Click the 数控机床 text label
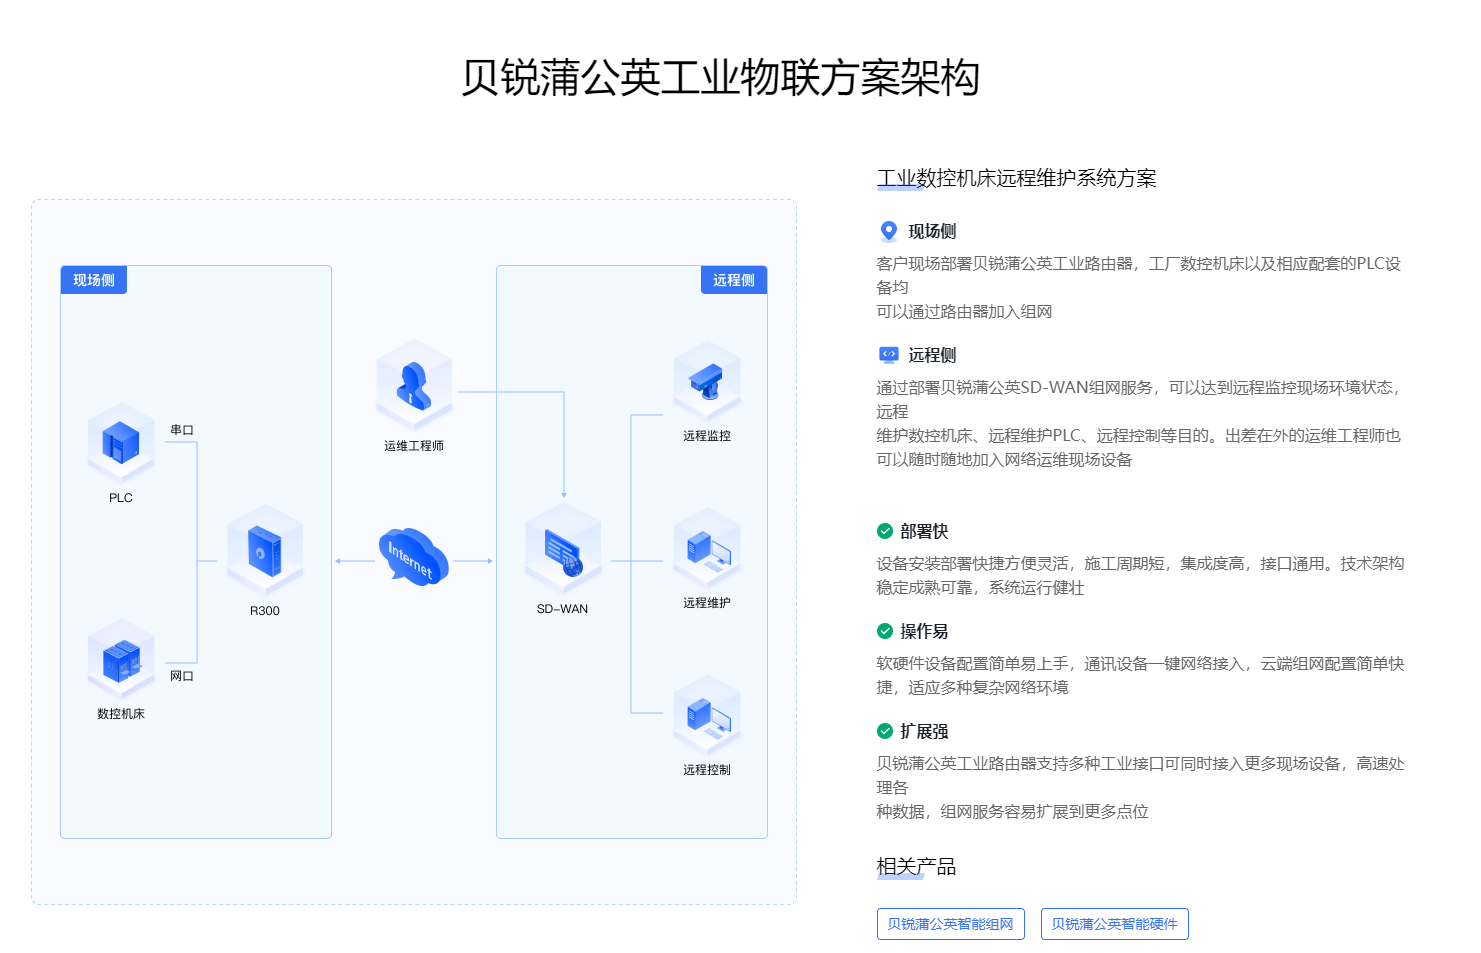The width and height of the screenshot is (1481, 953). (121, 714)
